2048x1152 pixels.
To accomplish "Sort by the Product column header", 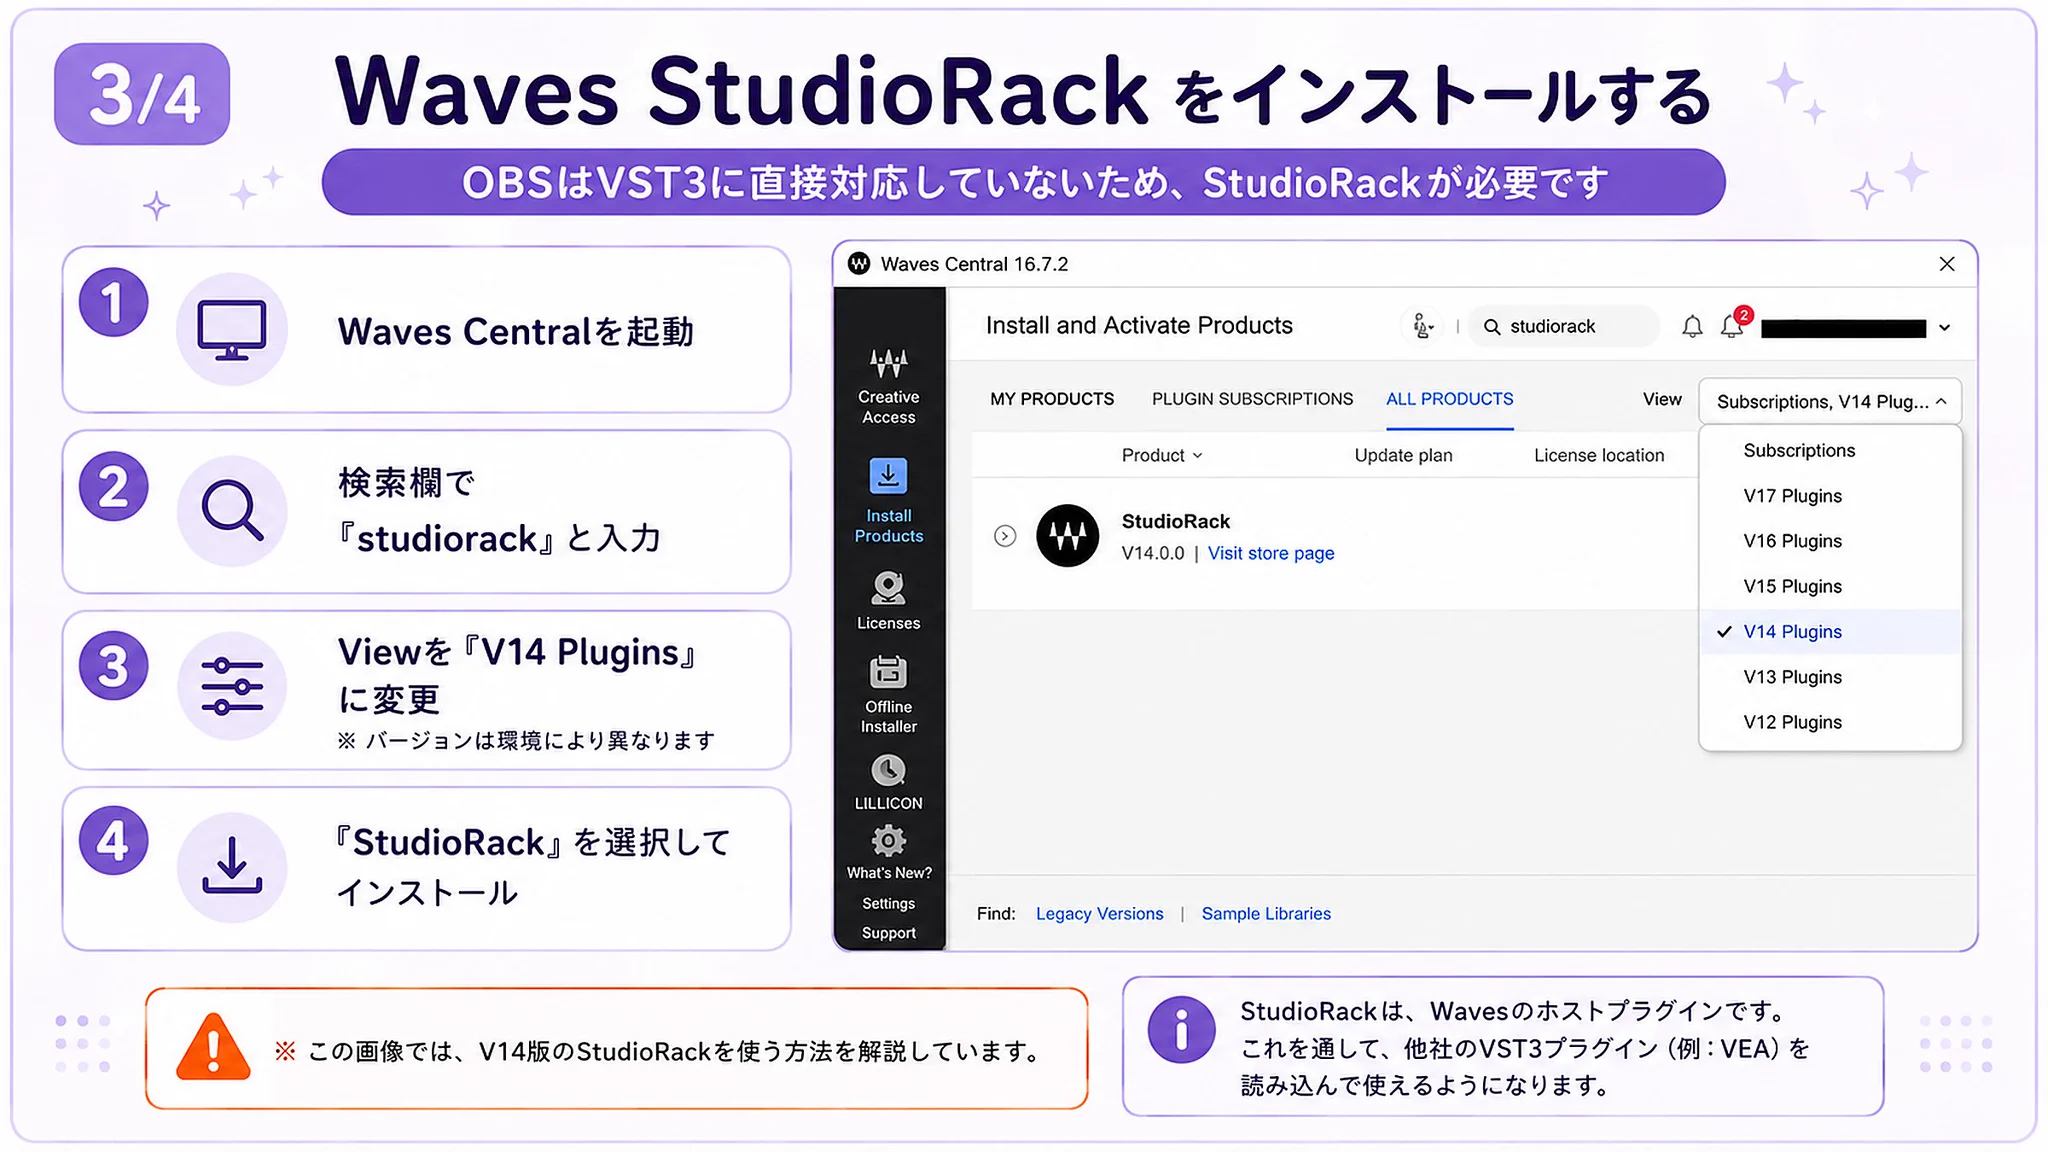I will [x=1162, y=455].
